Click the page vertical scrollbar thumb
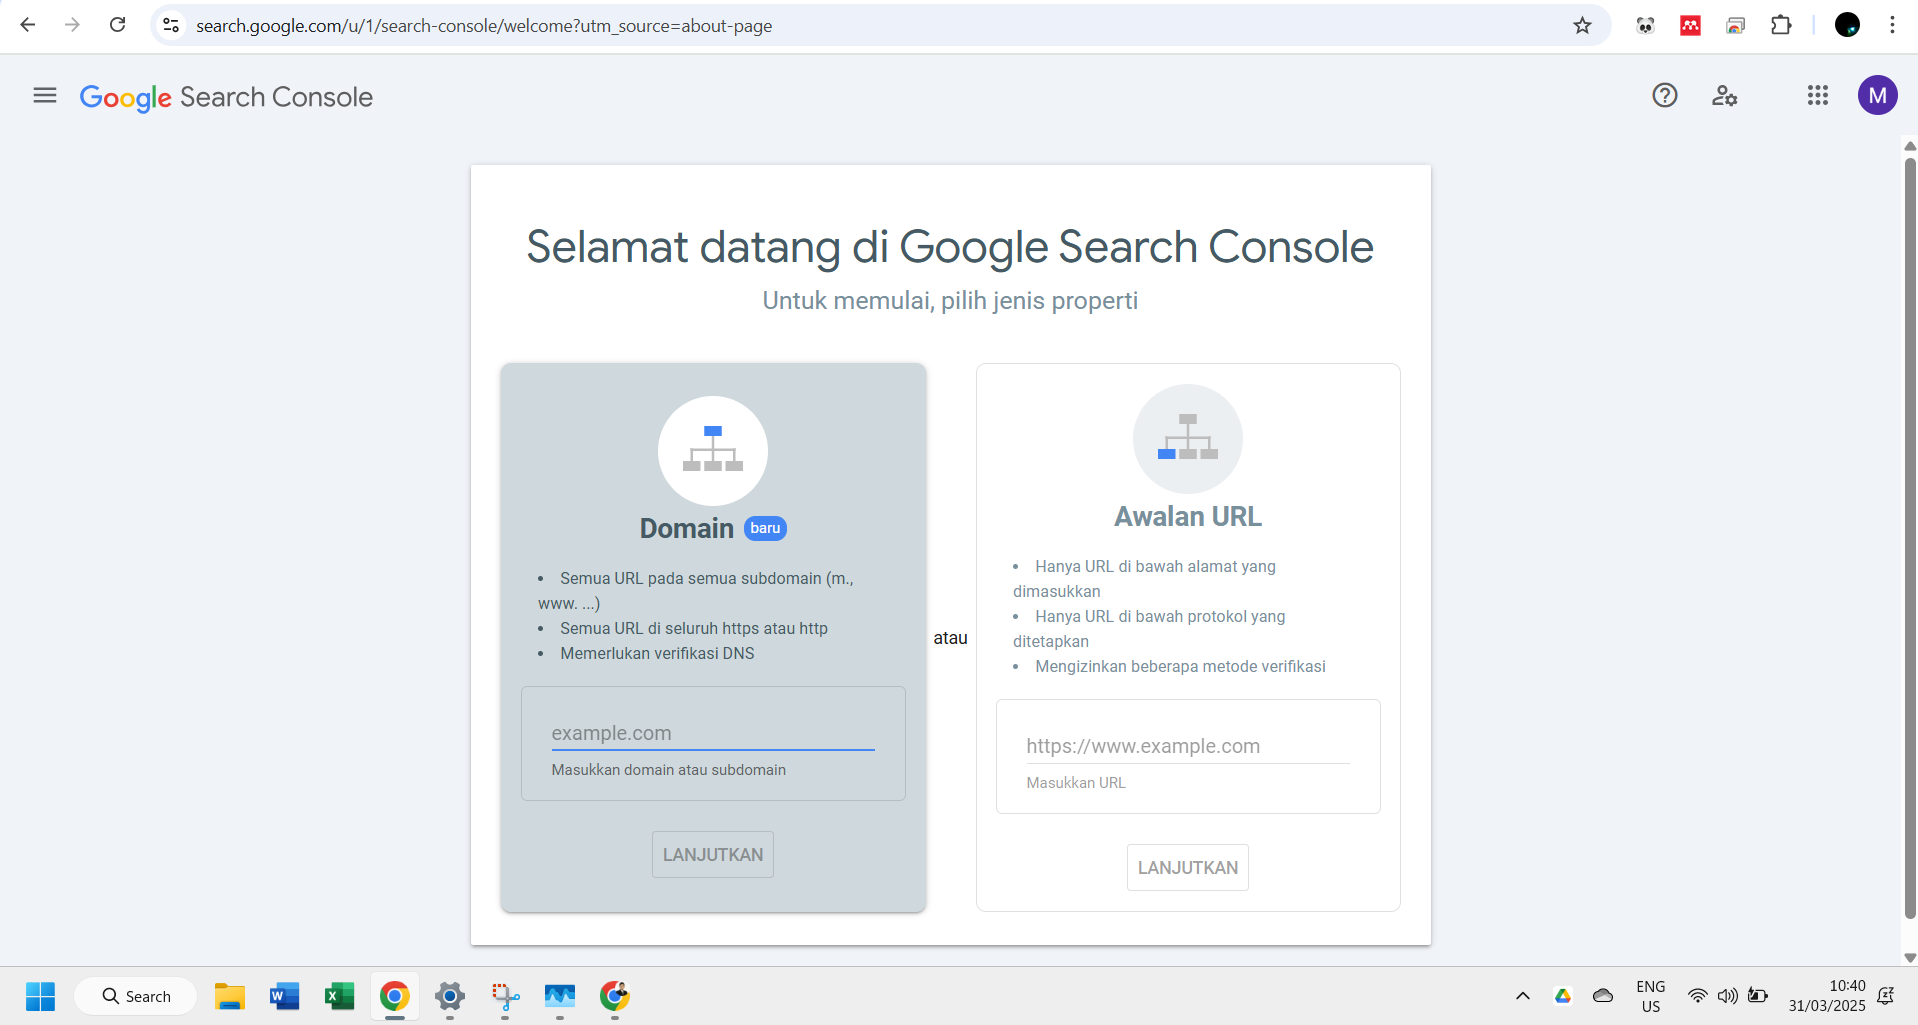The image size is (1918, 1025). 1910,538
